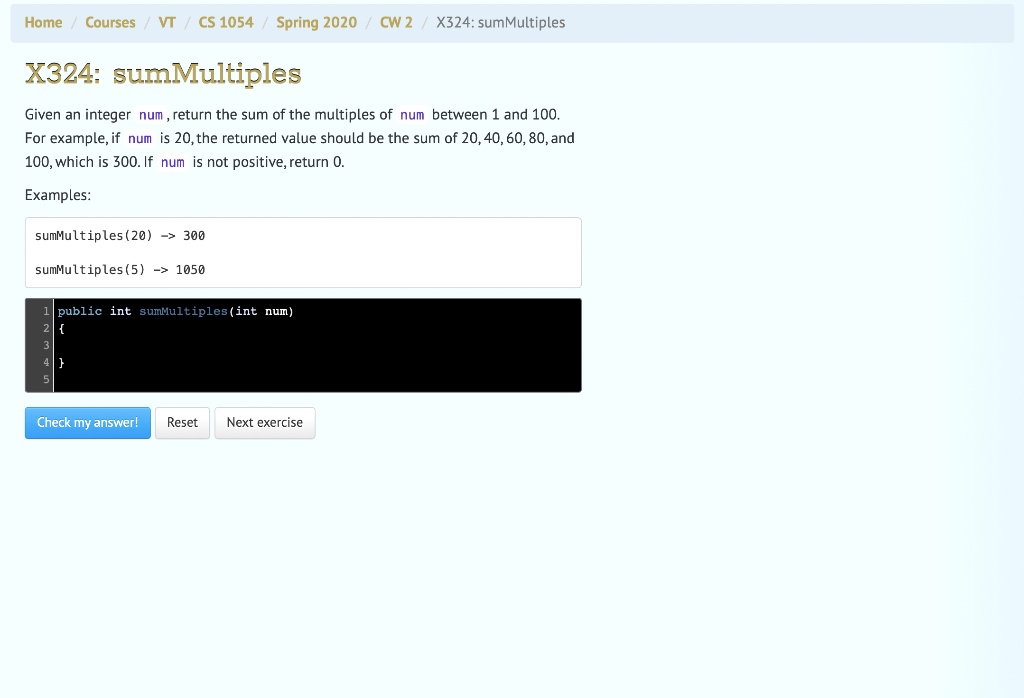1024x698 pixels.
Task: Click the 'Examples:' label
Action: click(58, 195)
